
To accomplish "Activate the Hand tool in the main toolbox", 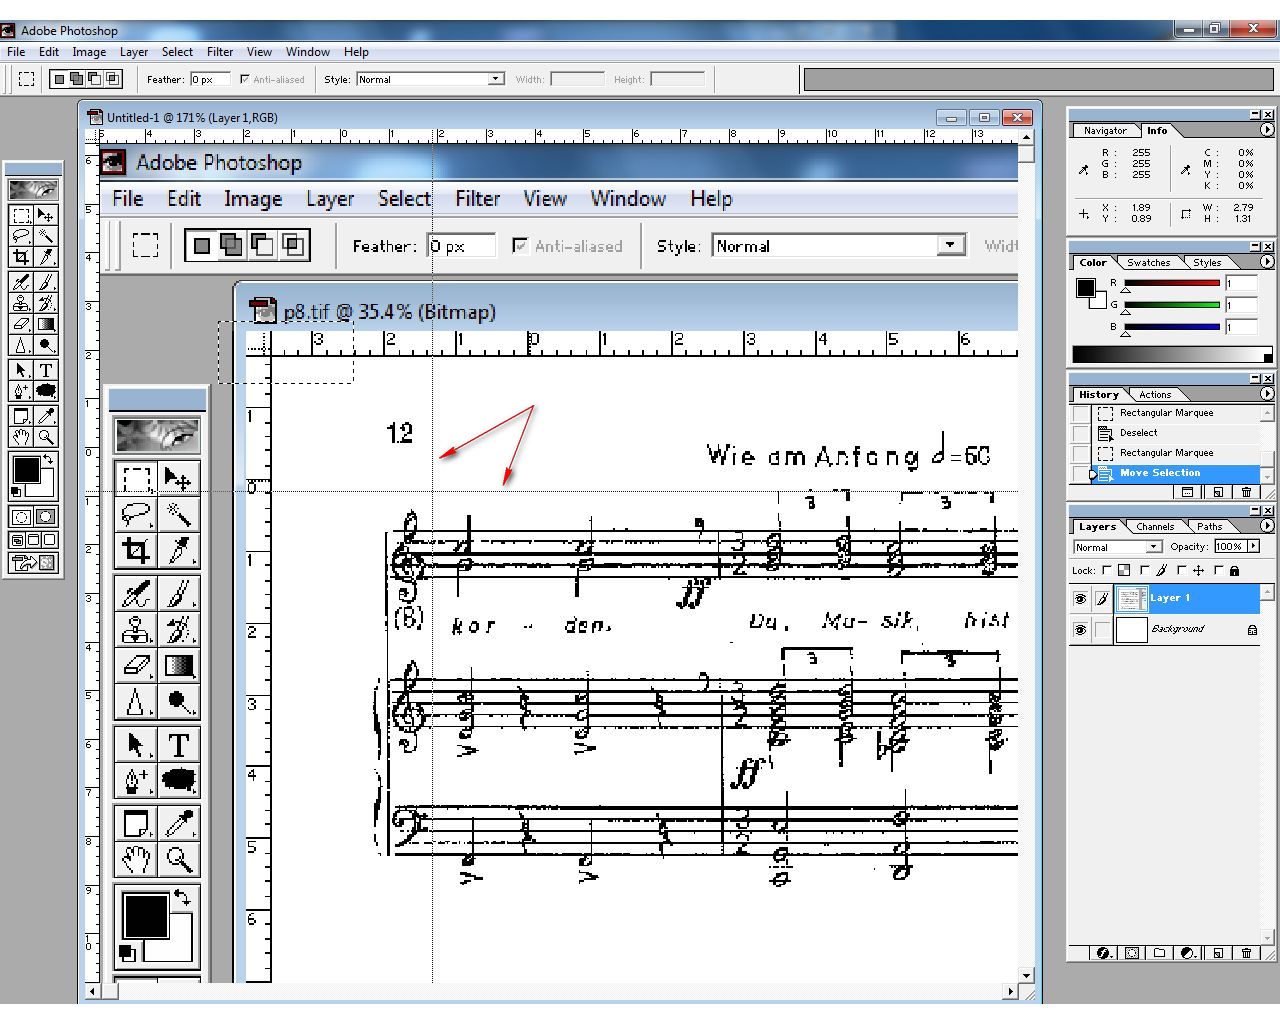I will (21, 437).
